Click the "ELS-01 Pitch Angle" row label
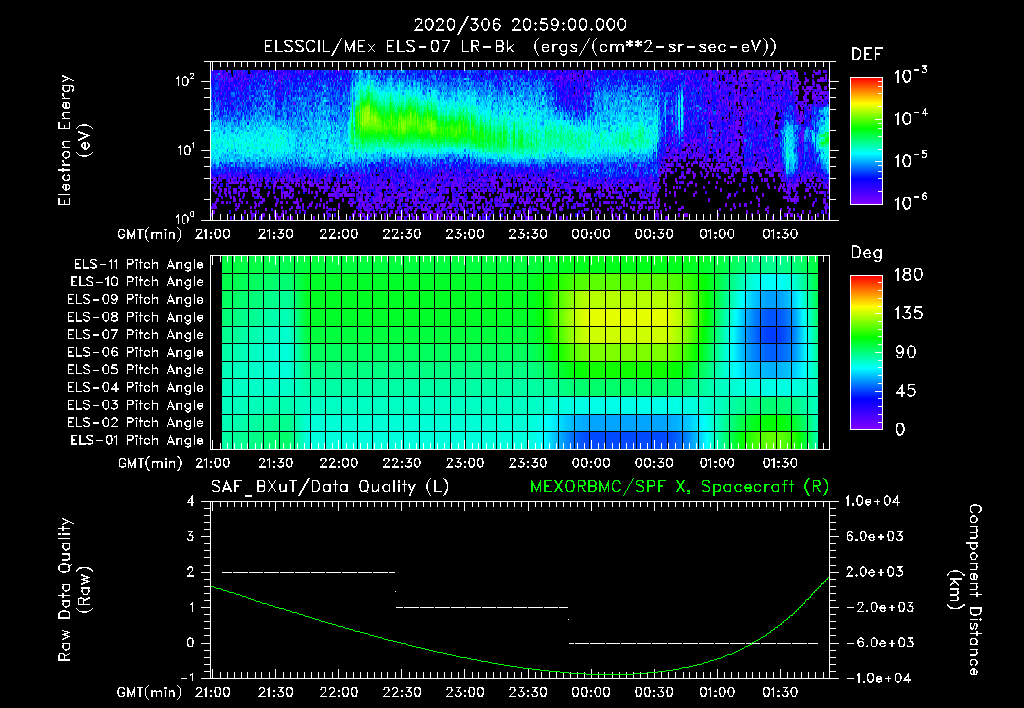Screen dimensions: 1024x708 (x=137, y=441)
